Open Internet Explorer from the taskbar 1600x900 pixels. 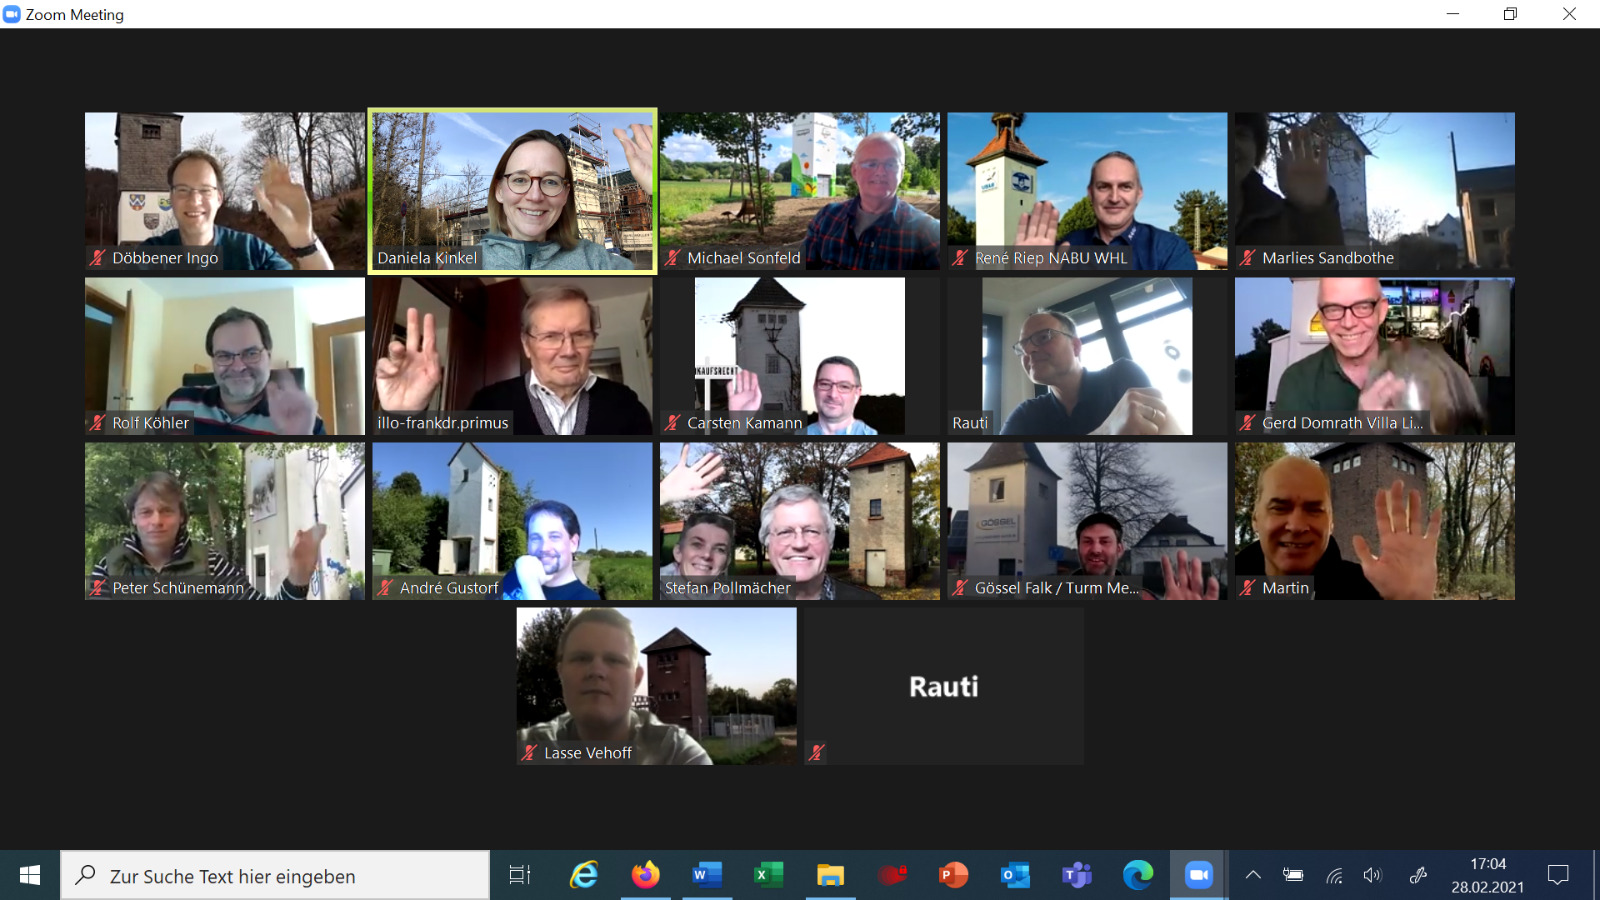584,876
